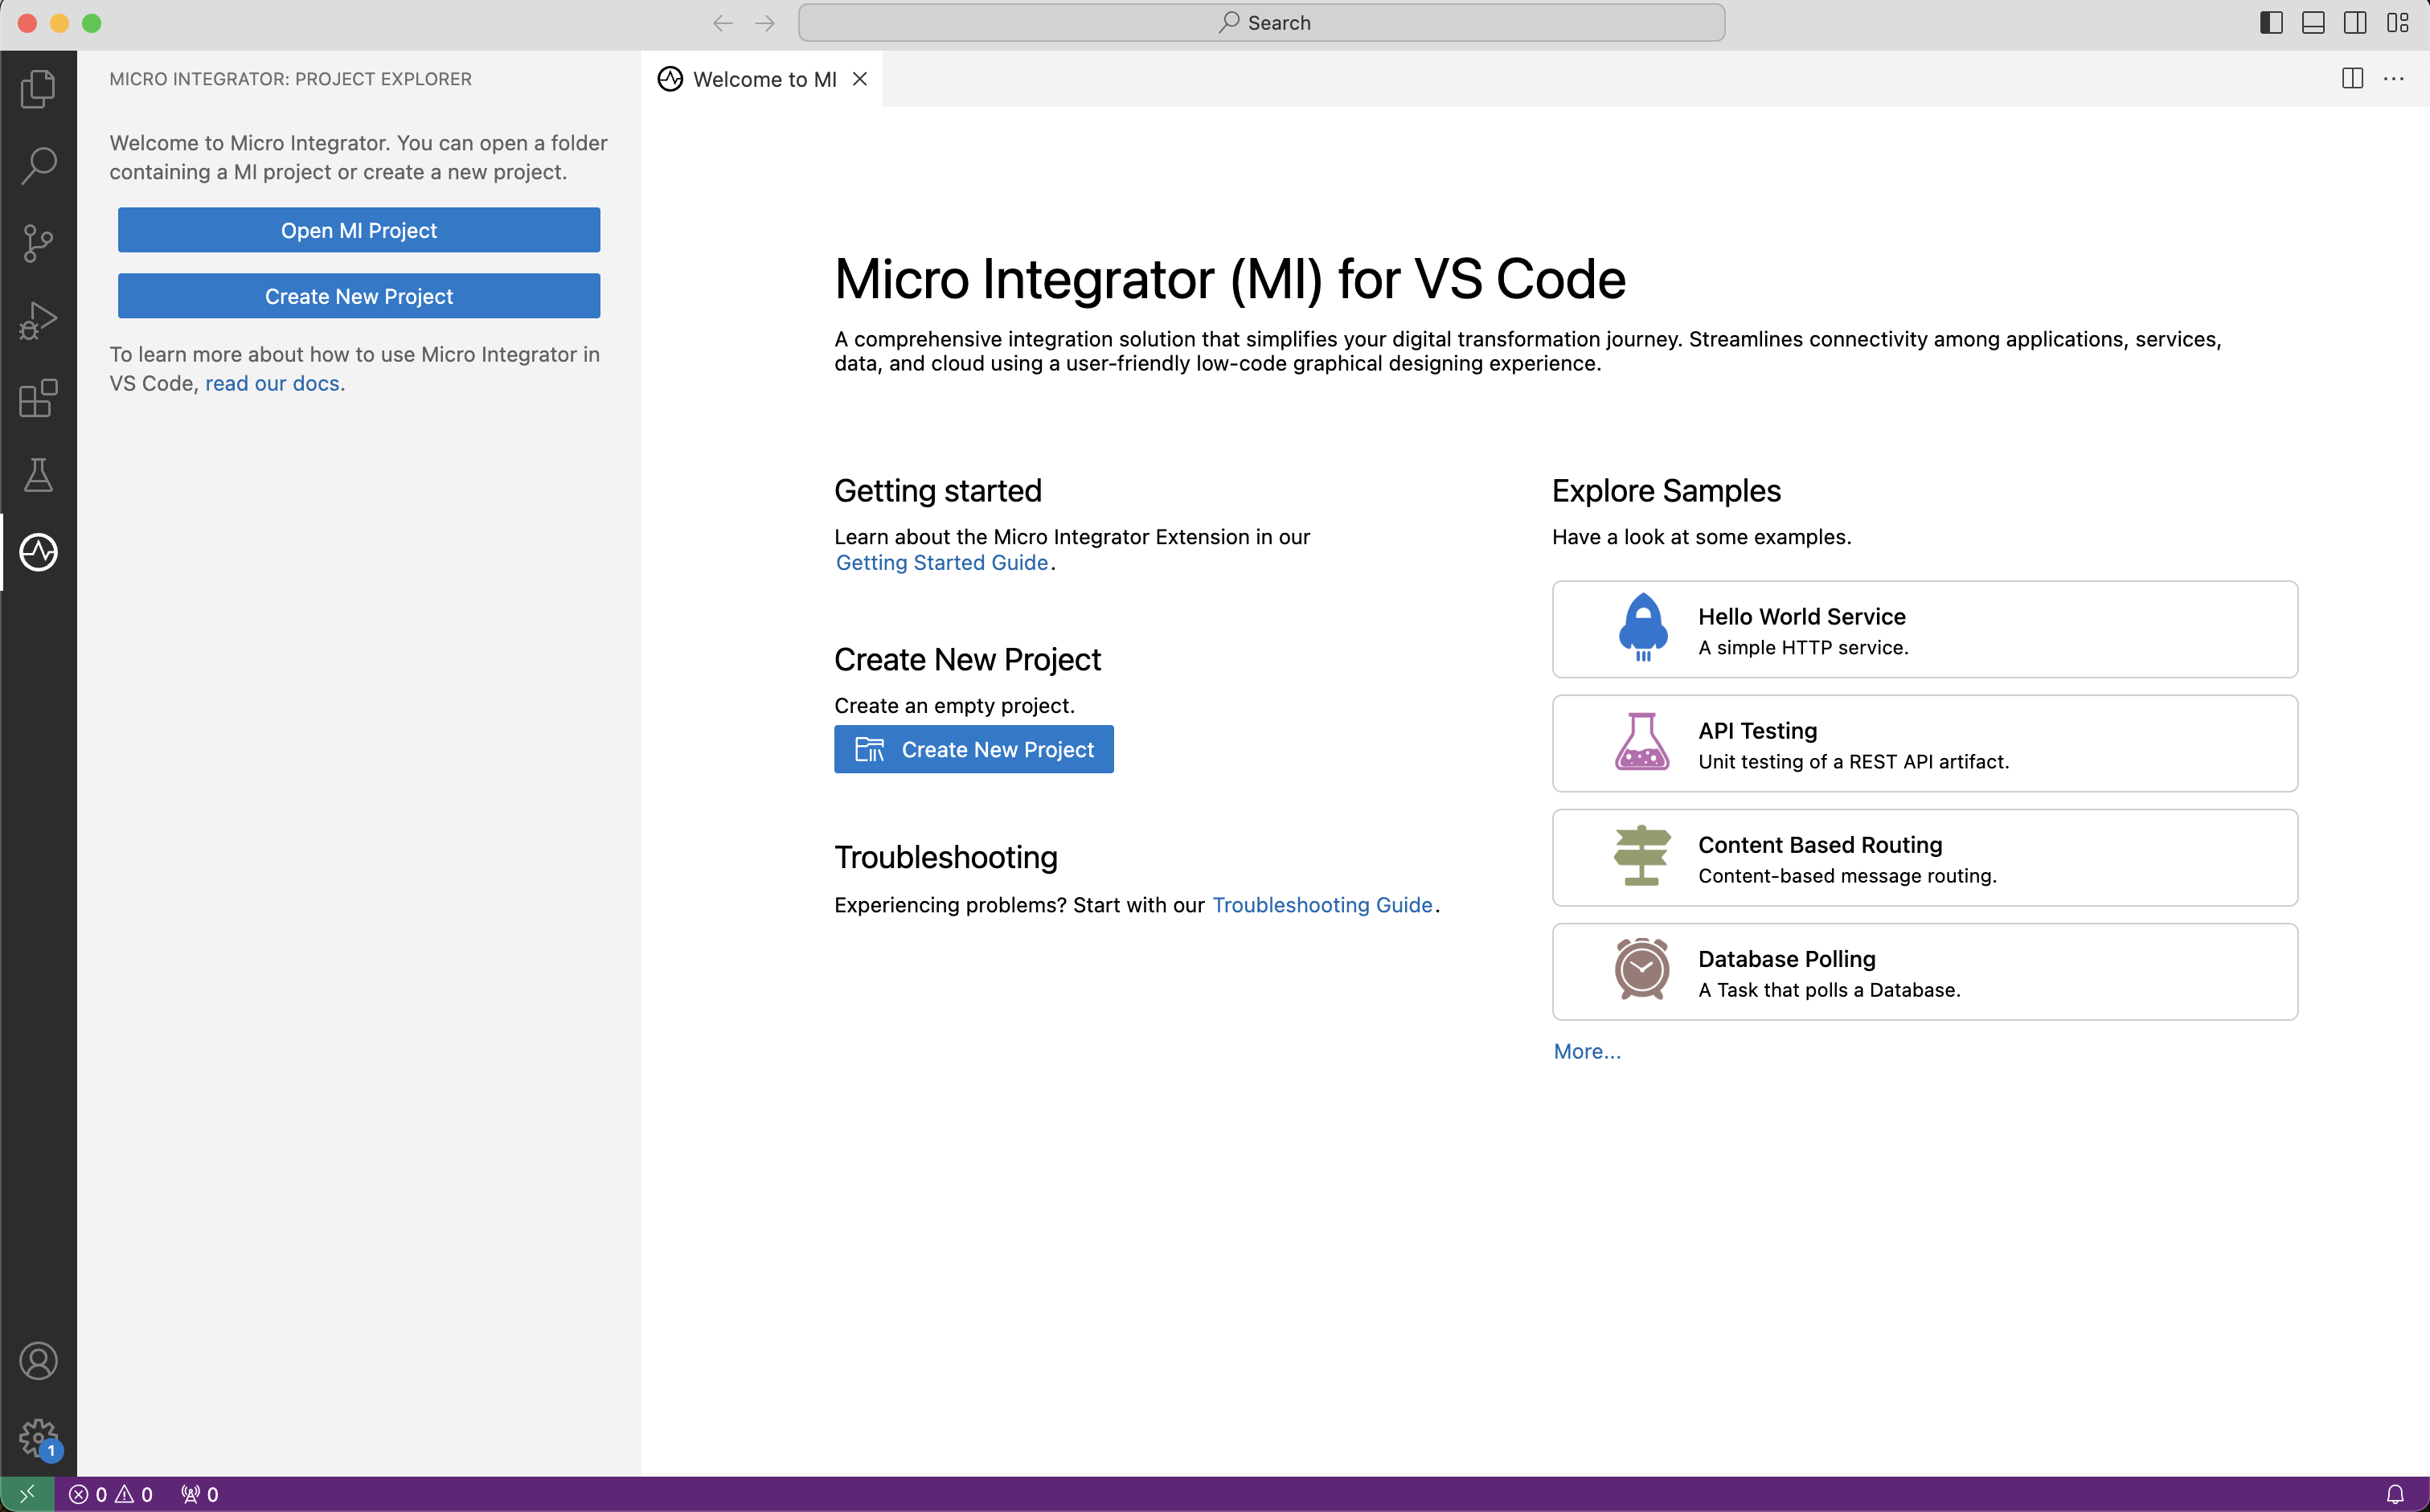Viewport: 2430px width, 1512px height.
Task: Click the API Testing flask icon
Action: [x=1642, y=741]
